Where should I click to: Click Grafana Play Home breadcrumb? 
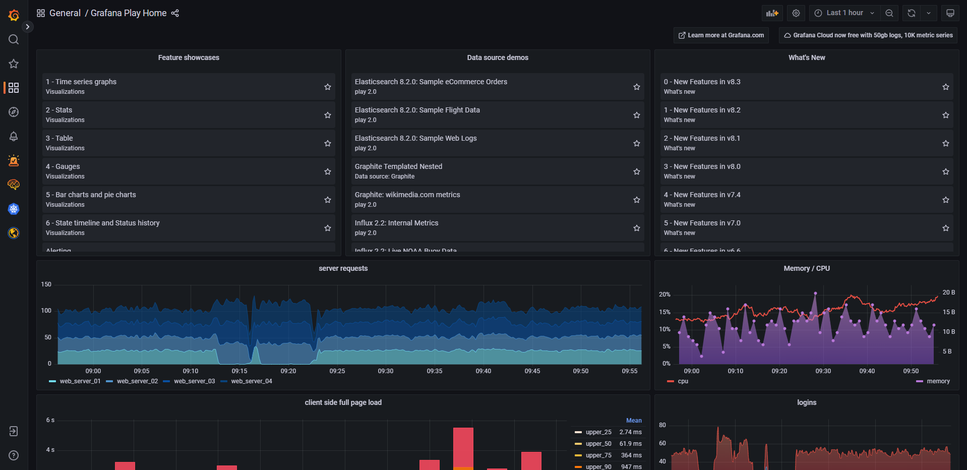[128, 13]
